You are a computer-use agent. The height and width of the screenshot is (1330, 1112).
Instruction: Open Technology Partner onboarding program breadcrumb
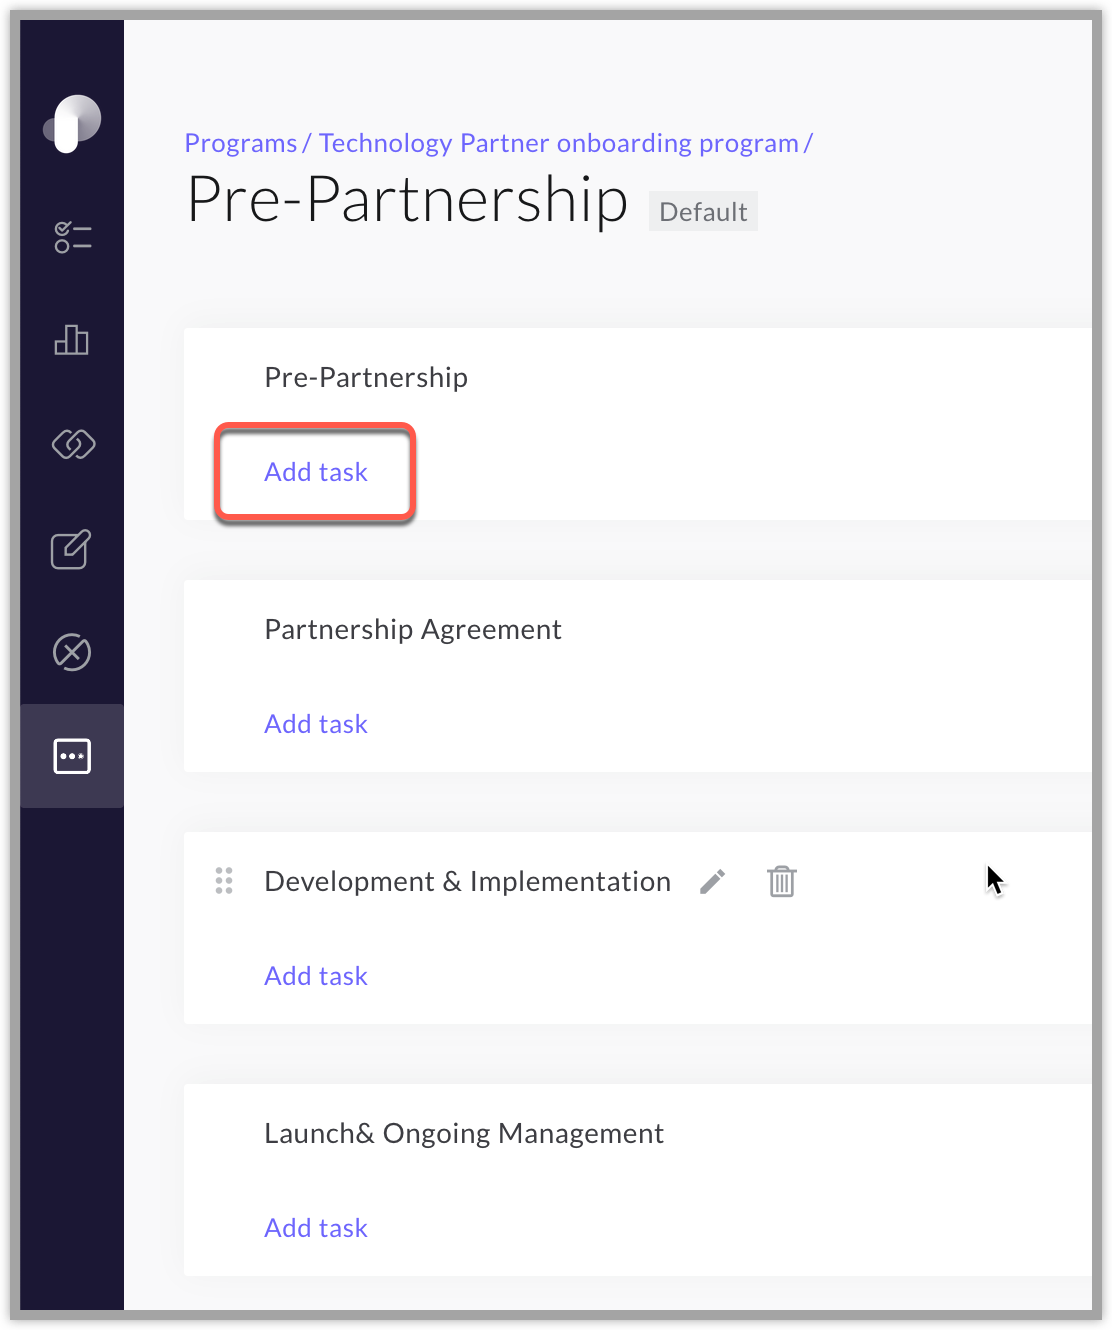click(559, 143)
